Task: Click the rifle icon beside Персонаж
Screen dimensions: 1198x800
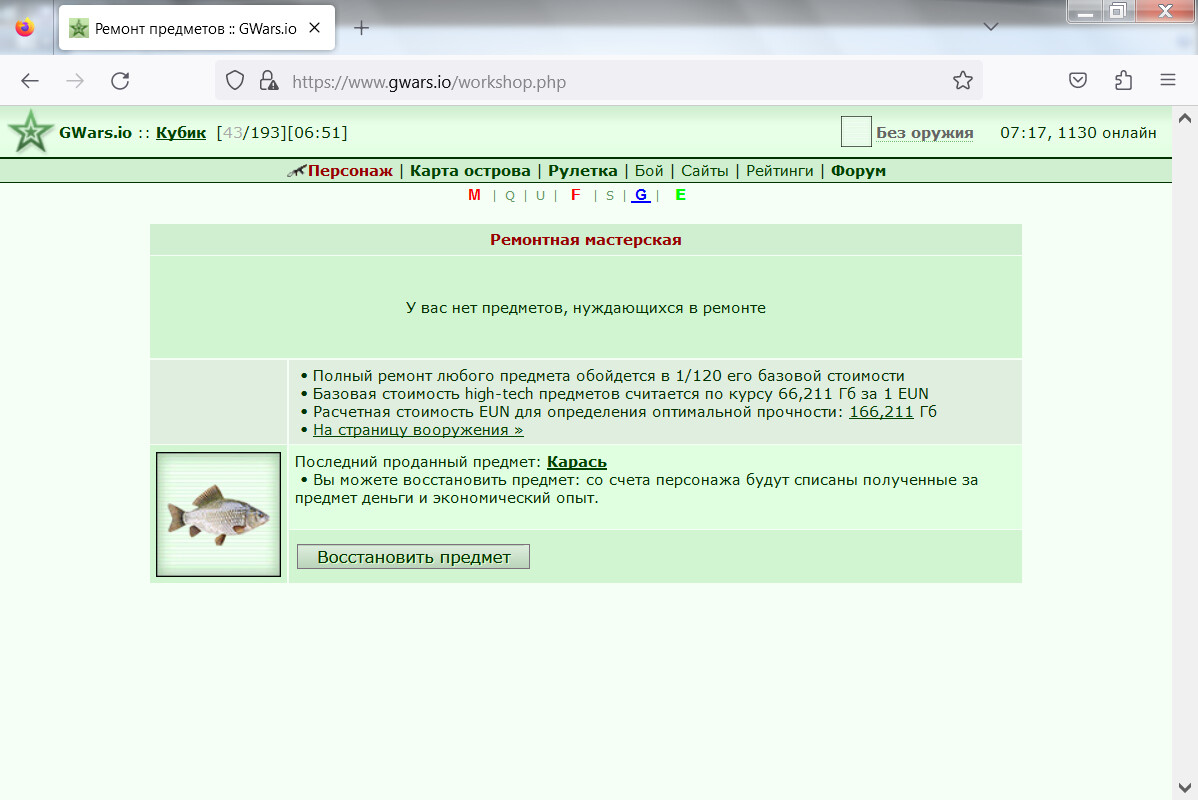Action: click(x=296, y=171)
